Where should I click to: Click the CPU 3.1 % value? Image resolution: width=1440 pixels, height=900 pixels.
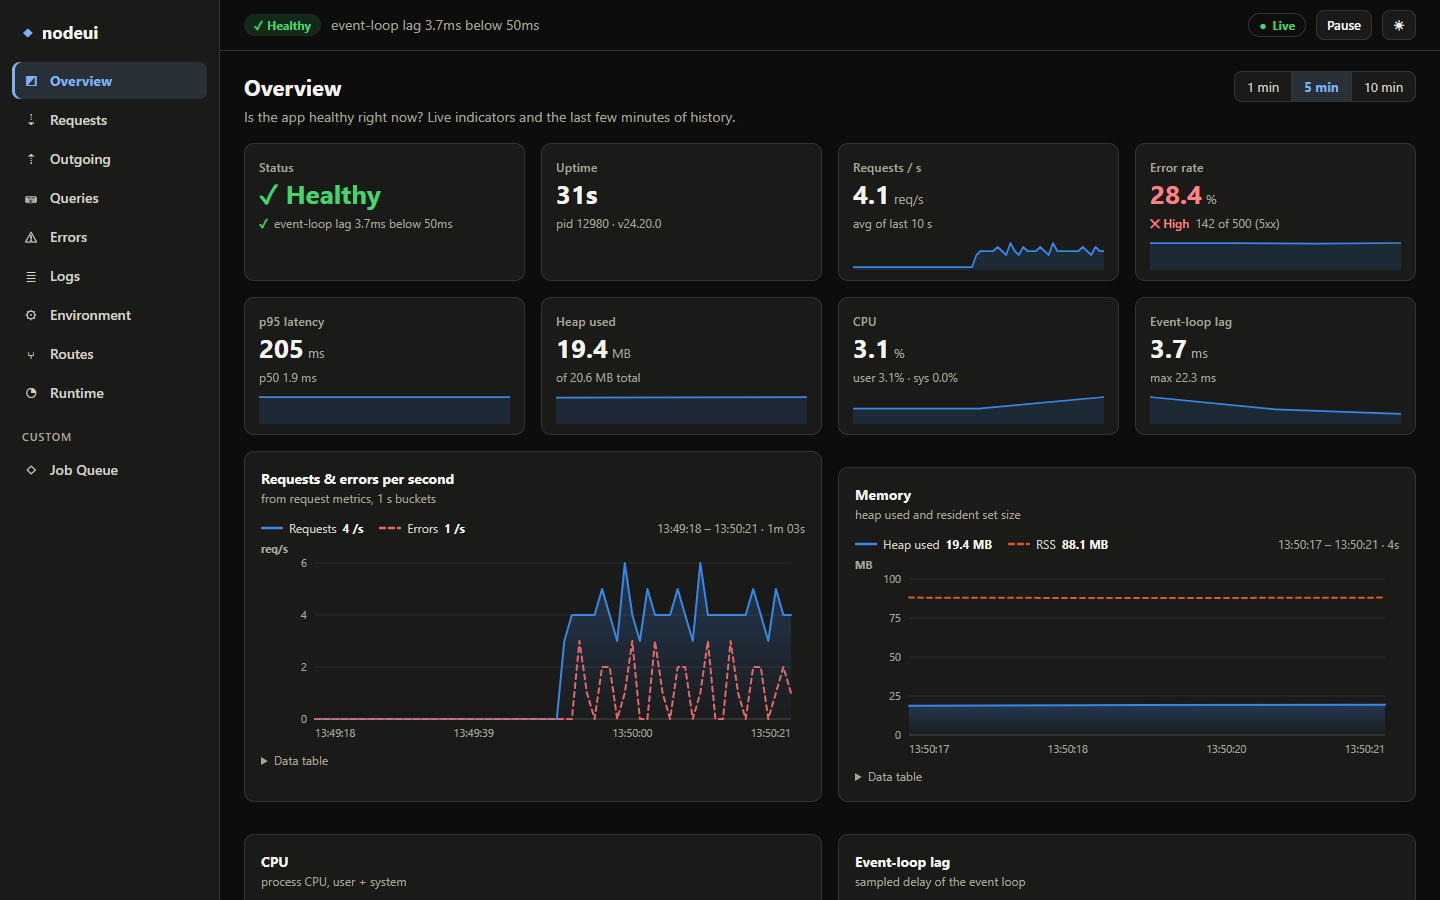[x=878, y=350]
